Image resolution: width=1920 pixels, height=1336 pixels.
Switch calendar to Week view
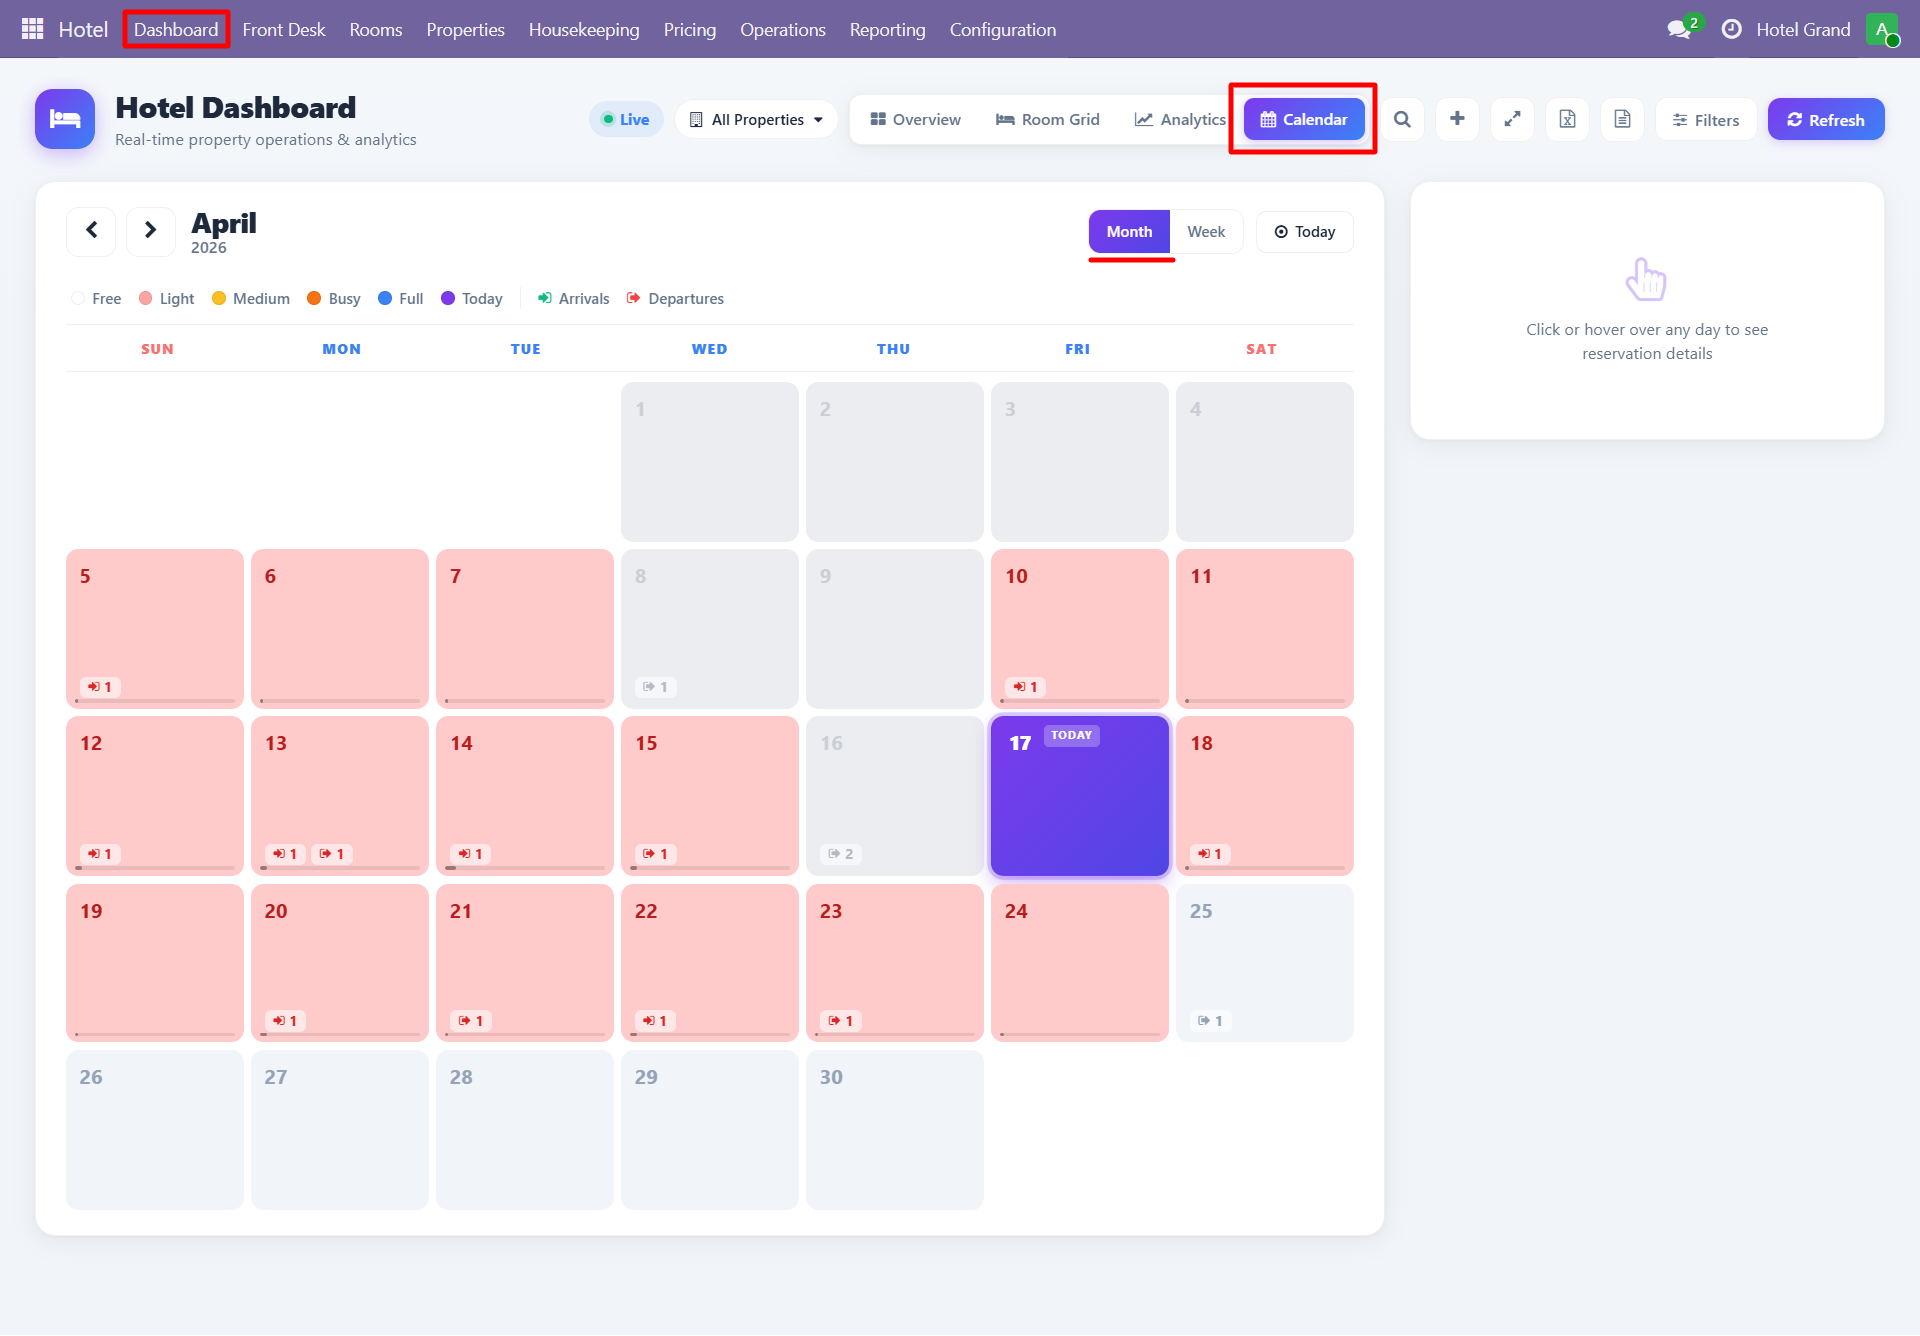tap(1206, 231)
